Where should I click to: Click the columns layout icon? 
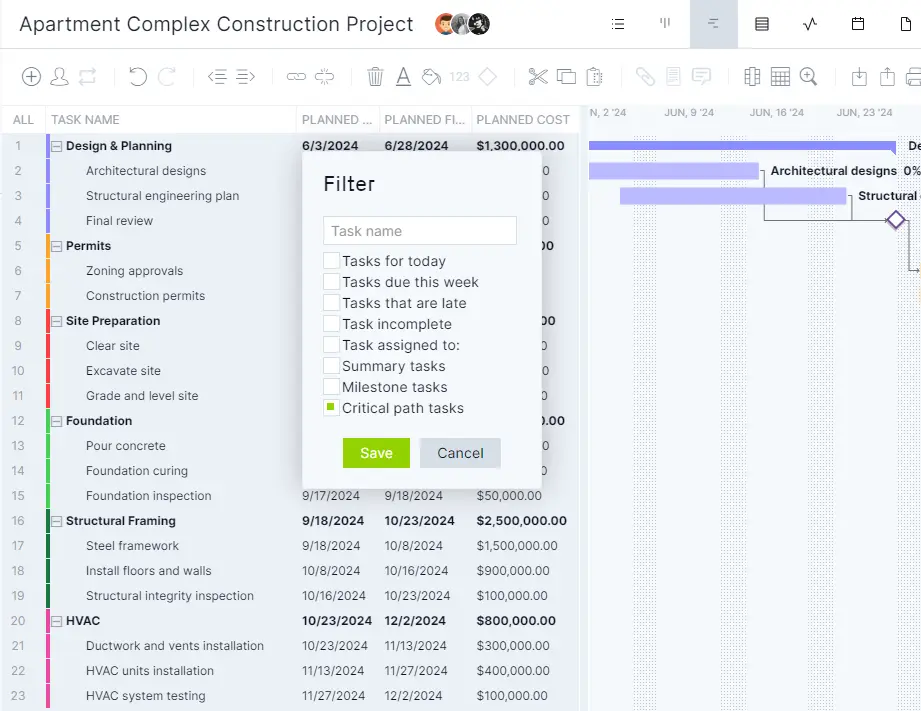tap(752, 77)
